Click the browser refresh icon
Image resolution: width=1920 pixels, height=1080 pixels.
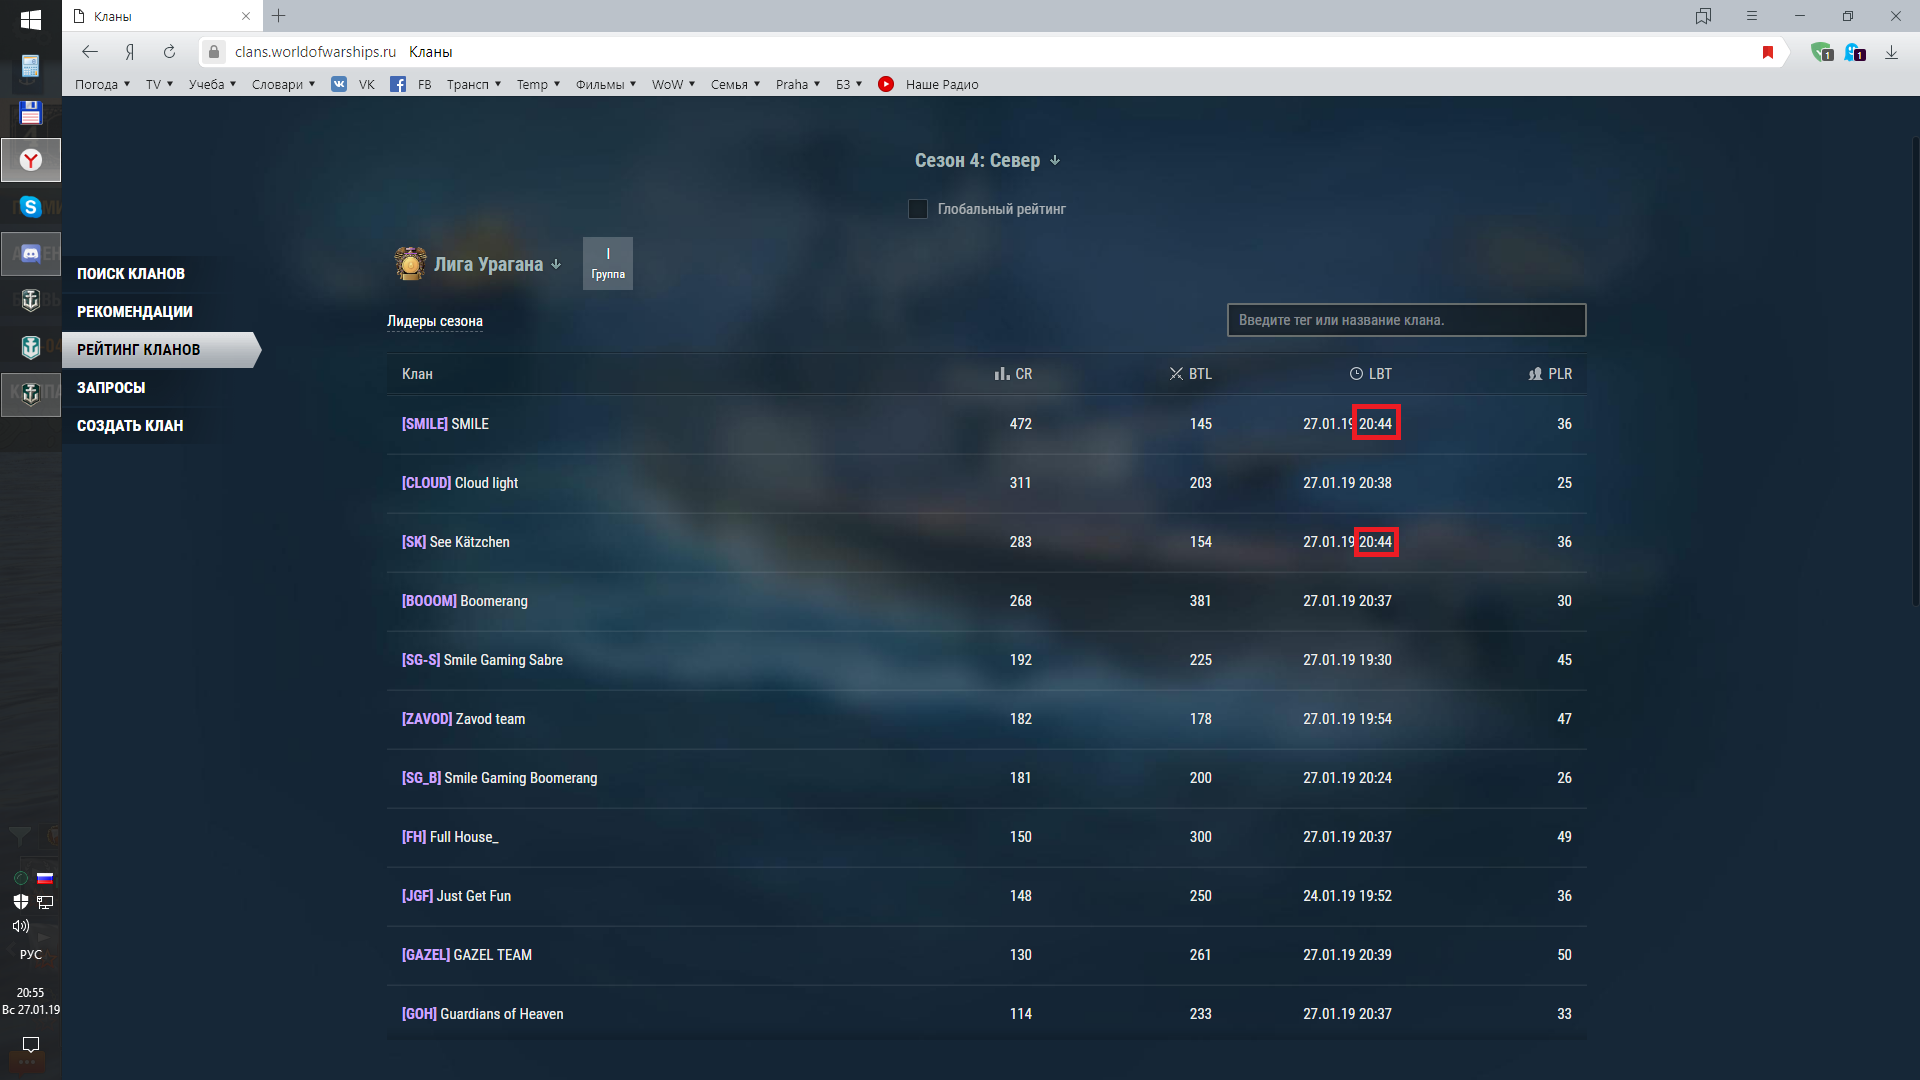tap(169, 52)
